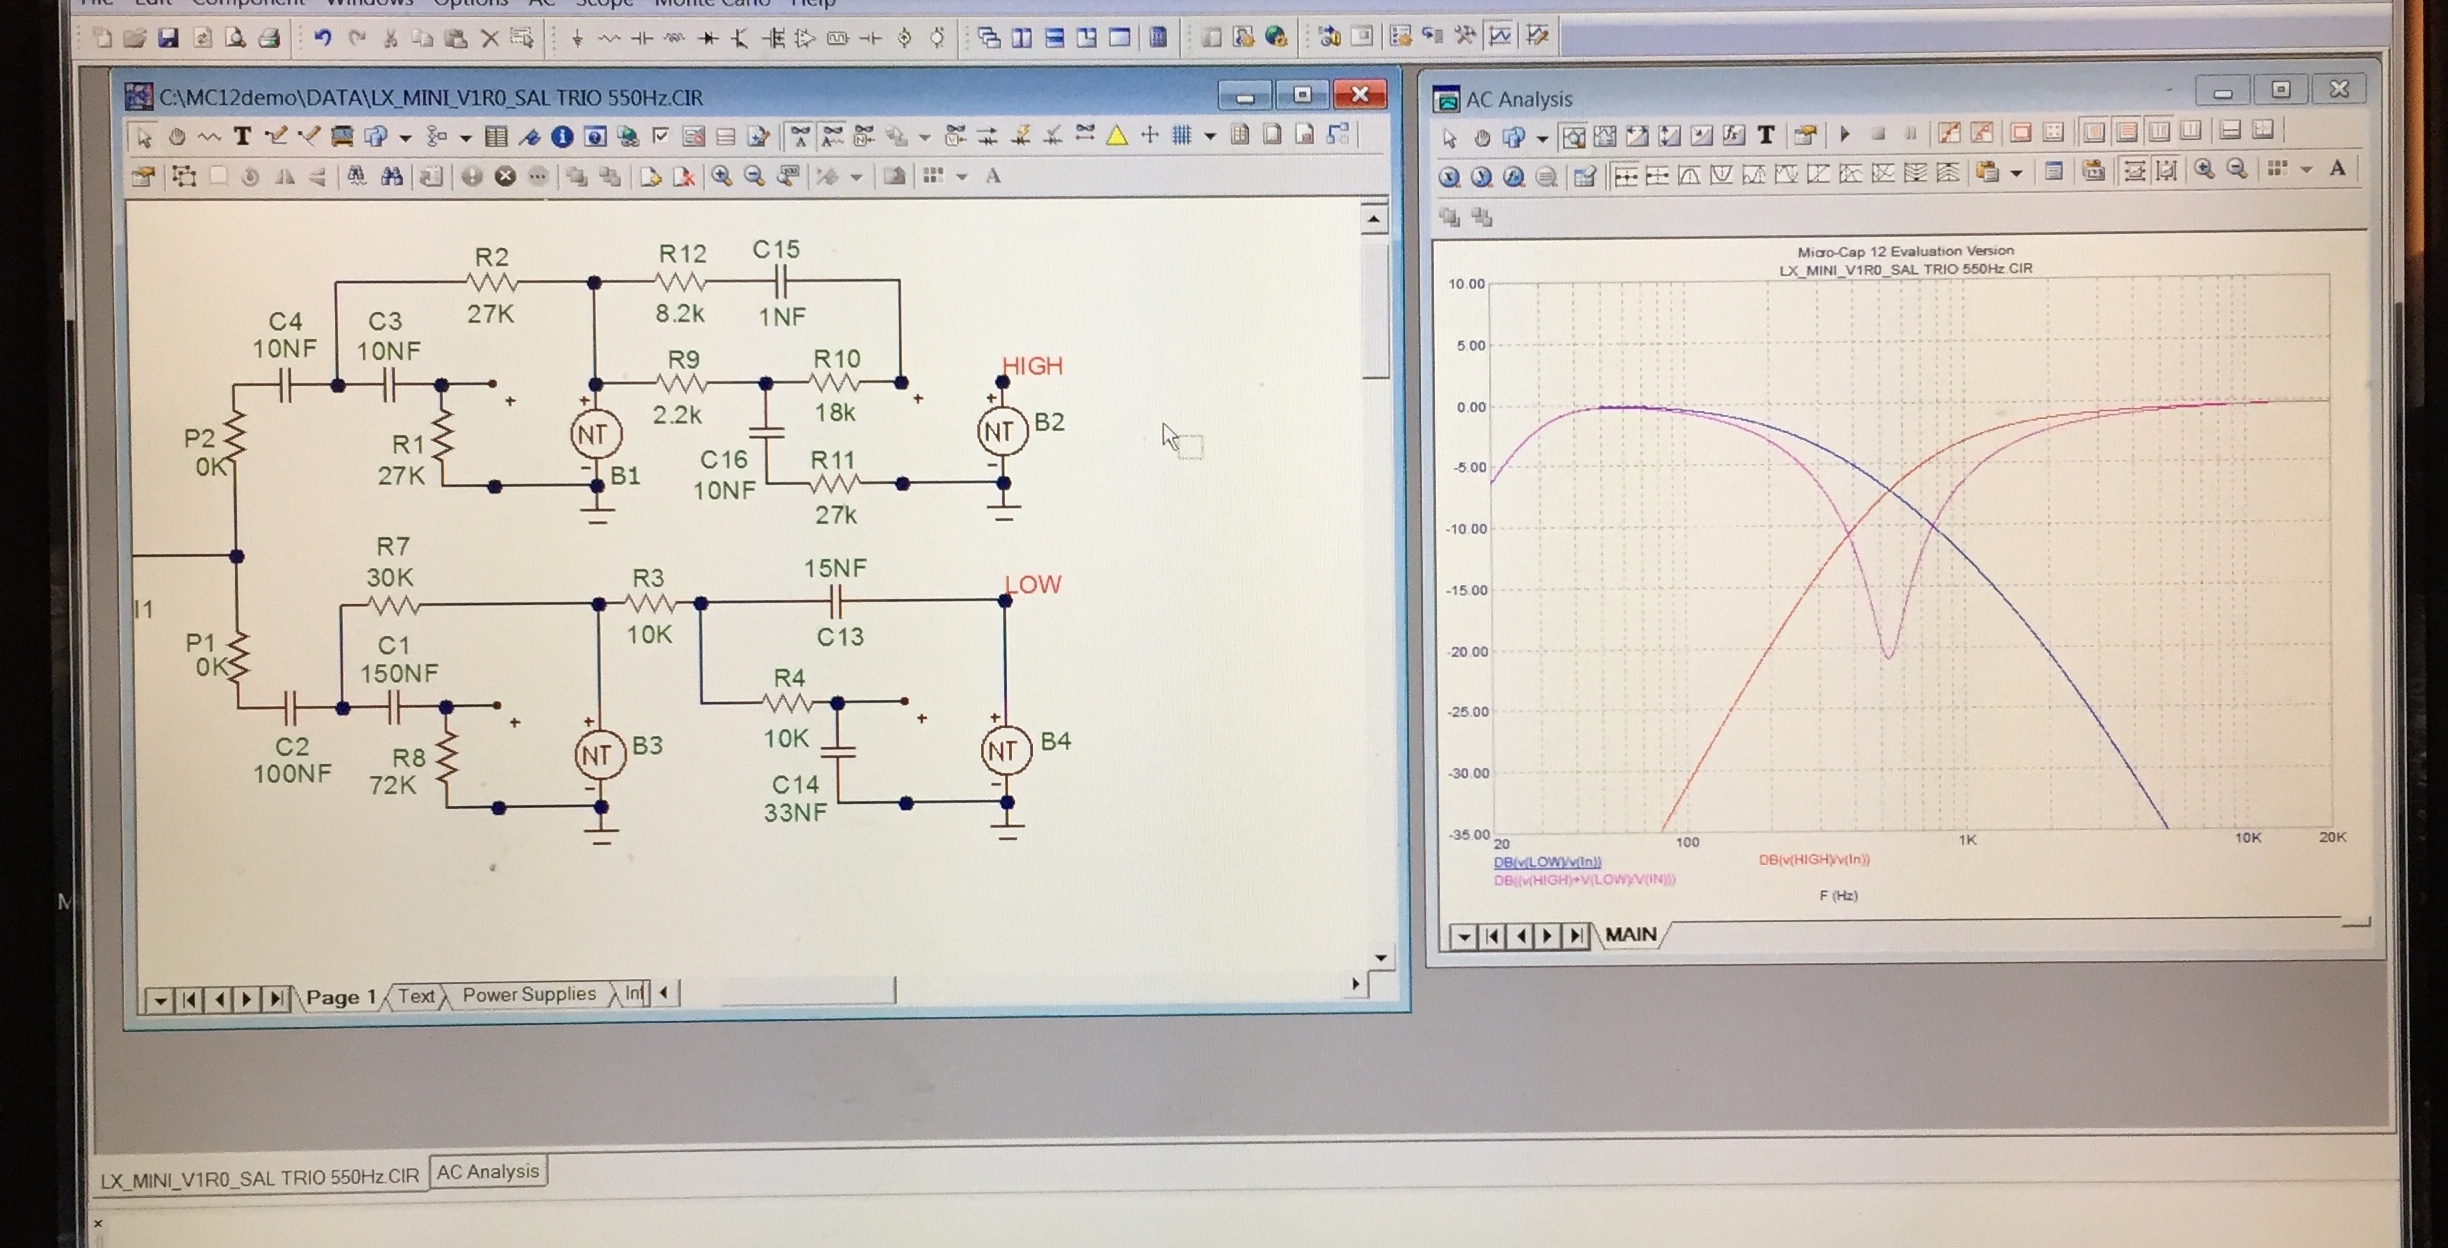The width and height of the screenshot is (2448, 1248).
Task: Click the blue Info mode icon
Action: 562,136
